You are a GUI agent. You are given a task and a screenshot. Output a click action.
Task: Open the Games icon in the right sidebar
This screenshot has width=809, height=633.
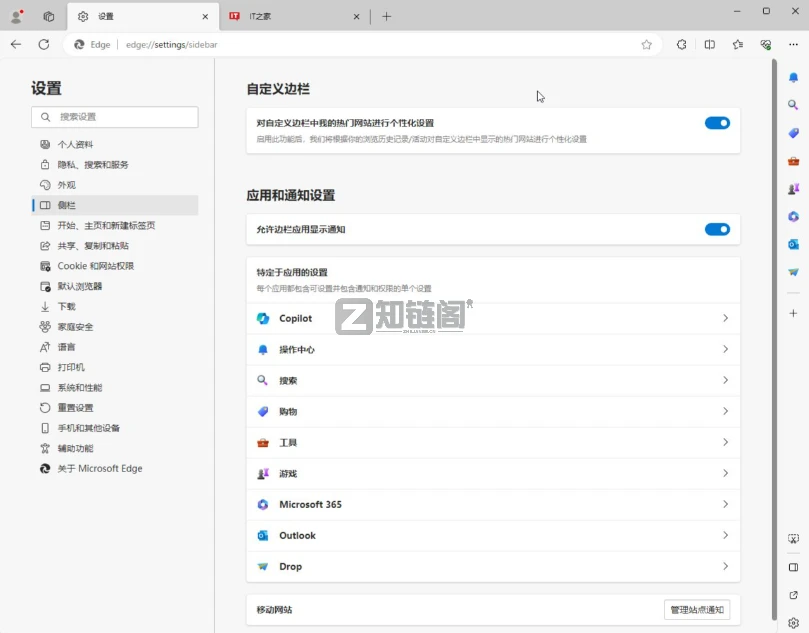(x=792, y=188)
